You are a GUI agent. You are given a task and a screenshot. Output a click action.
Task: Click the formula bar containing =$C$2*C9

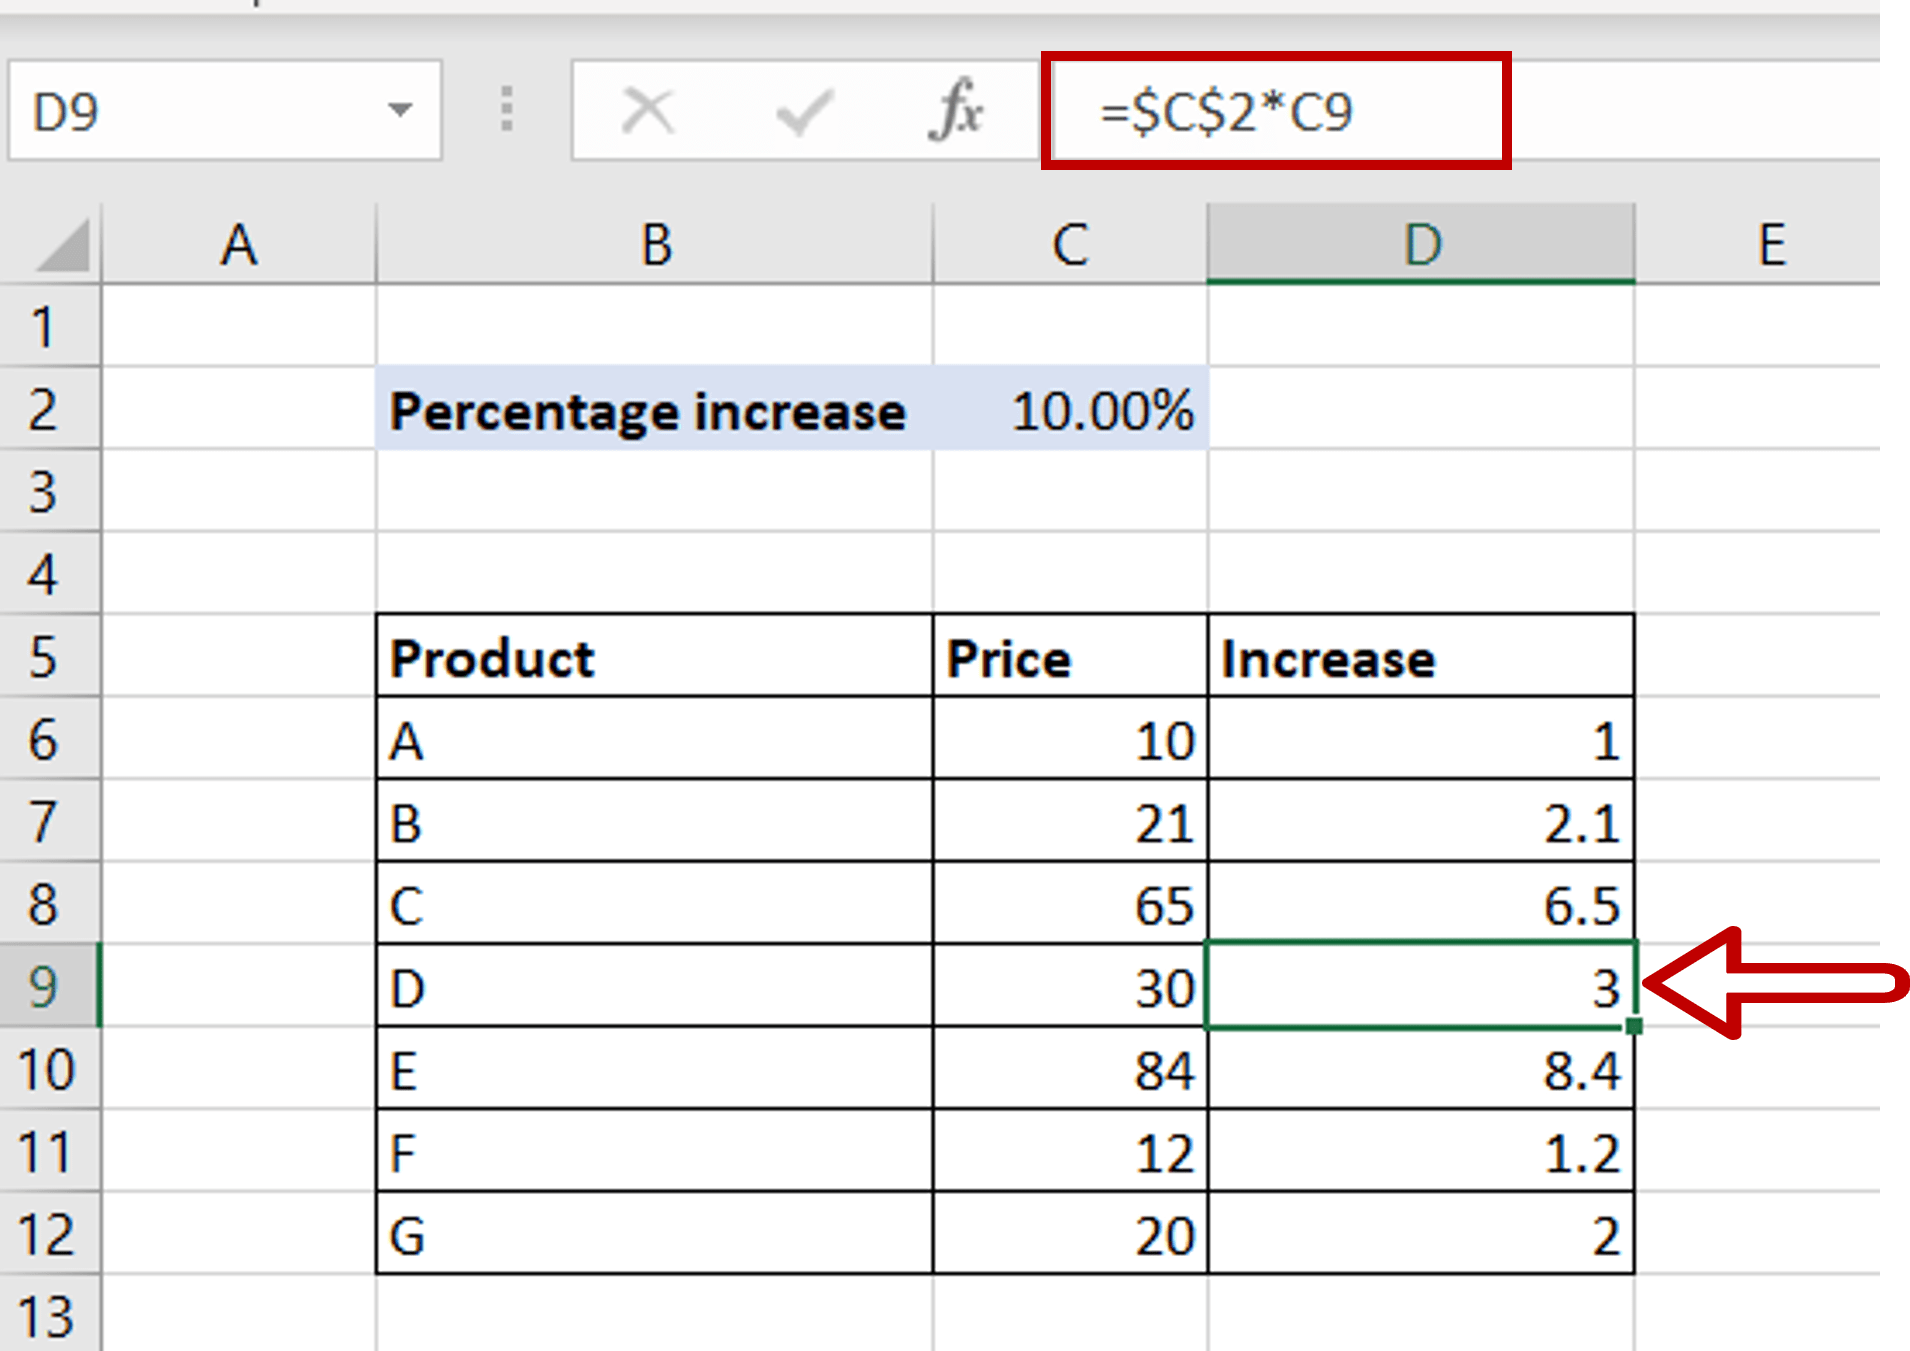pos(1270,112)
